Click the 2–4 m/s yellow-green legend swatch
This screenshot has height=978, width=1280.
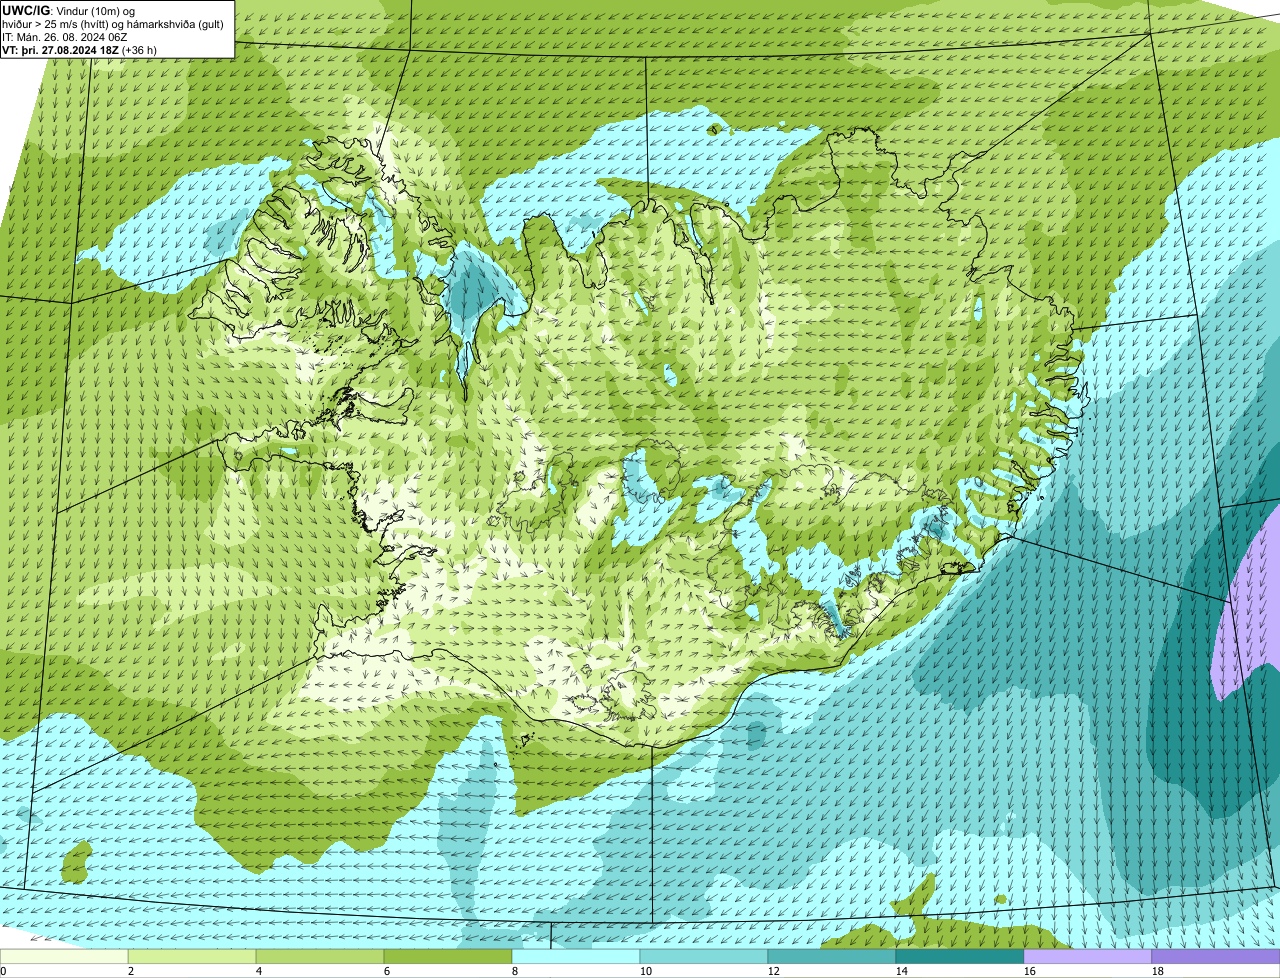click(x=192, y=956)
